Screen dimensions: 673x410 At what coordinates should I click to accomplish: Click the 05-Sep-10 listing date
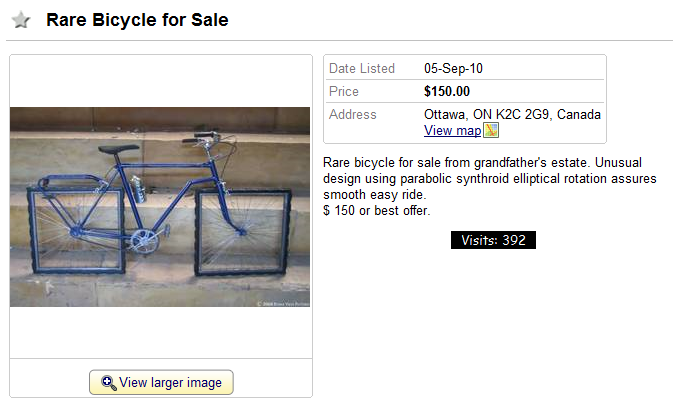pos(454,69)
